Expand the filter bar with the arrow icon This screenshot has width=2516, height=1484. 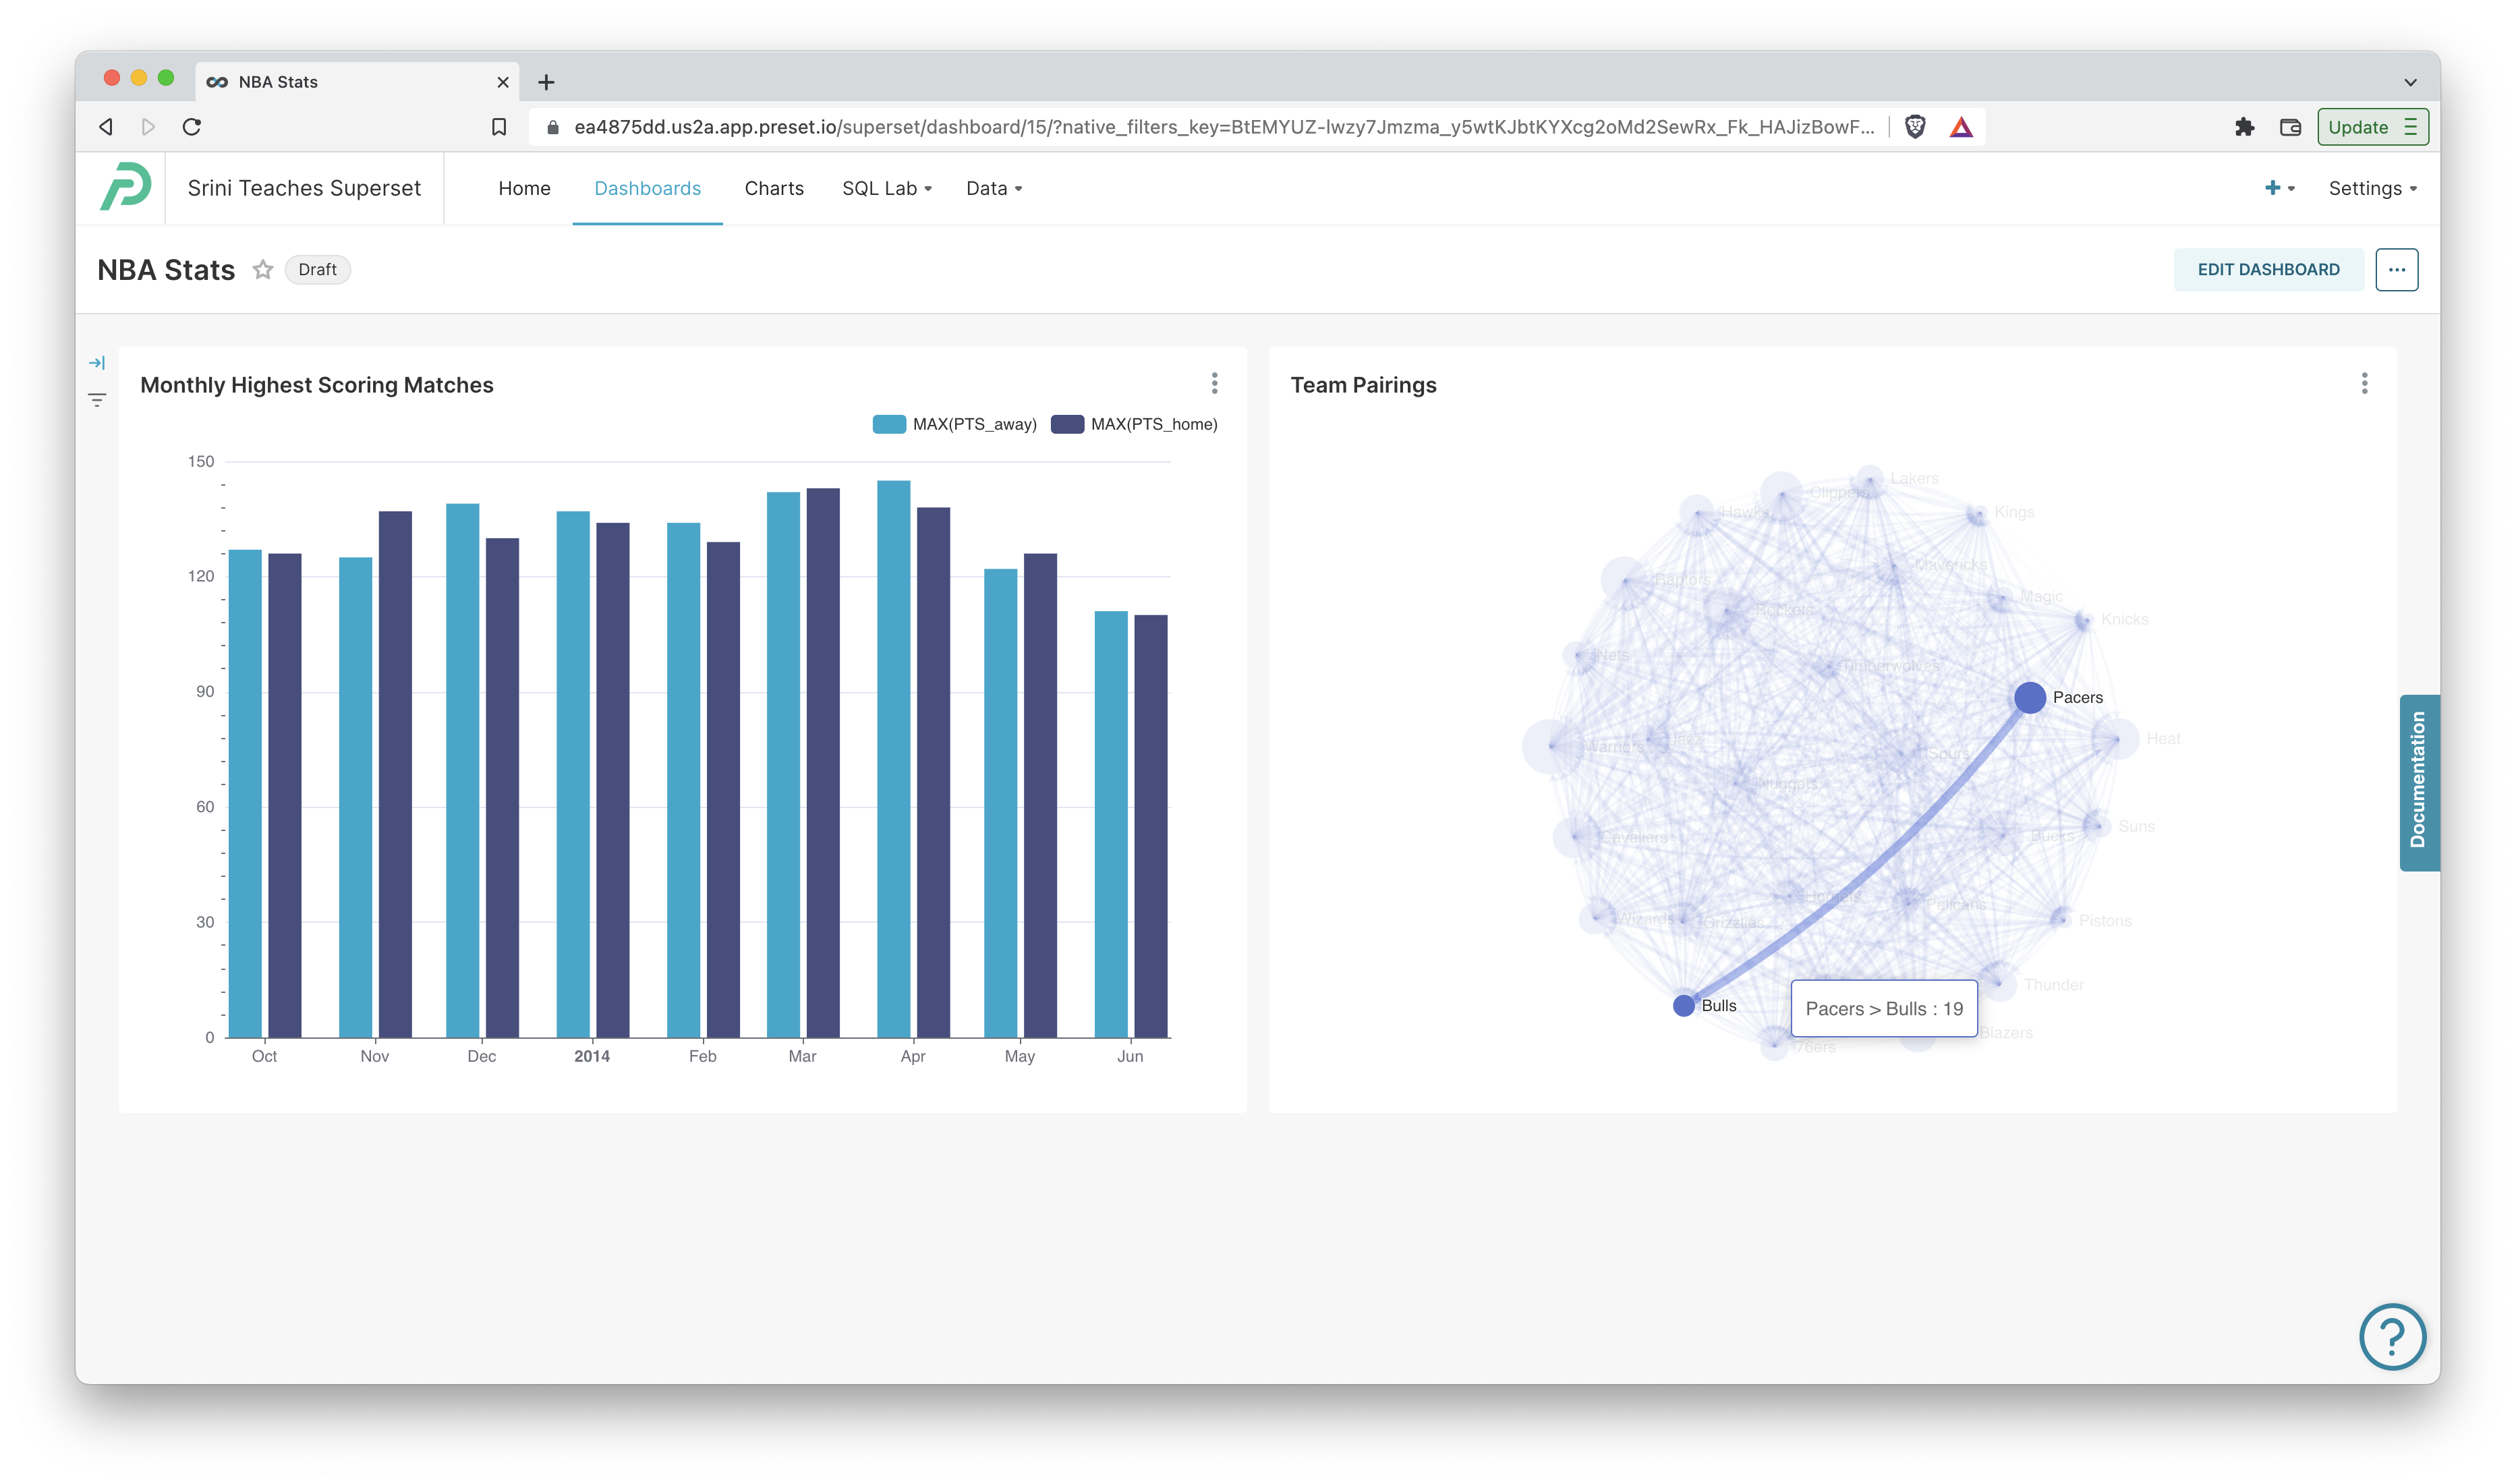(x=97, y=363)
